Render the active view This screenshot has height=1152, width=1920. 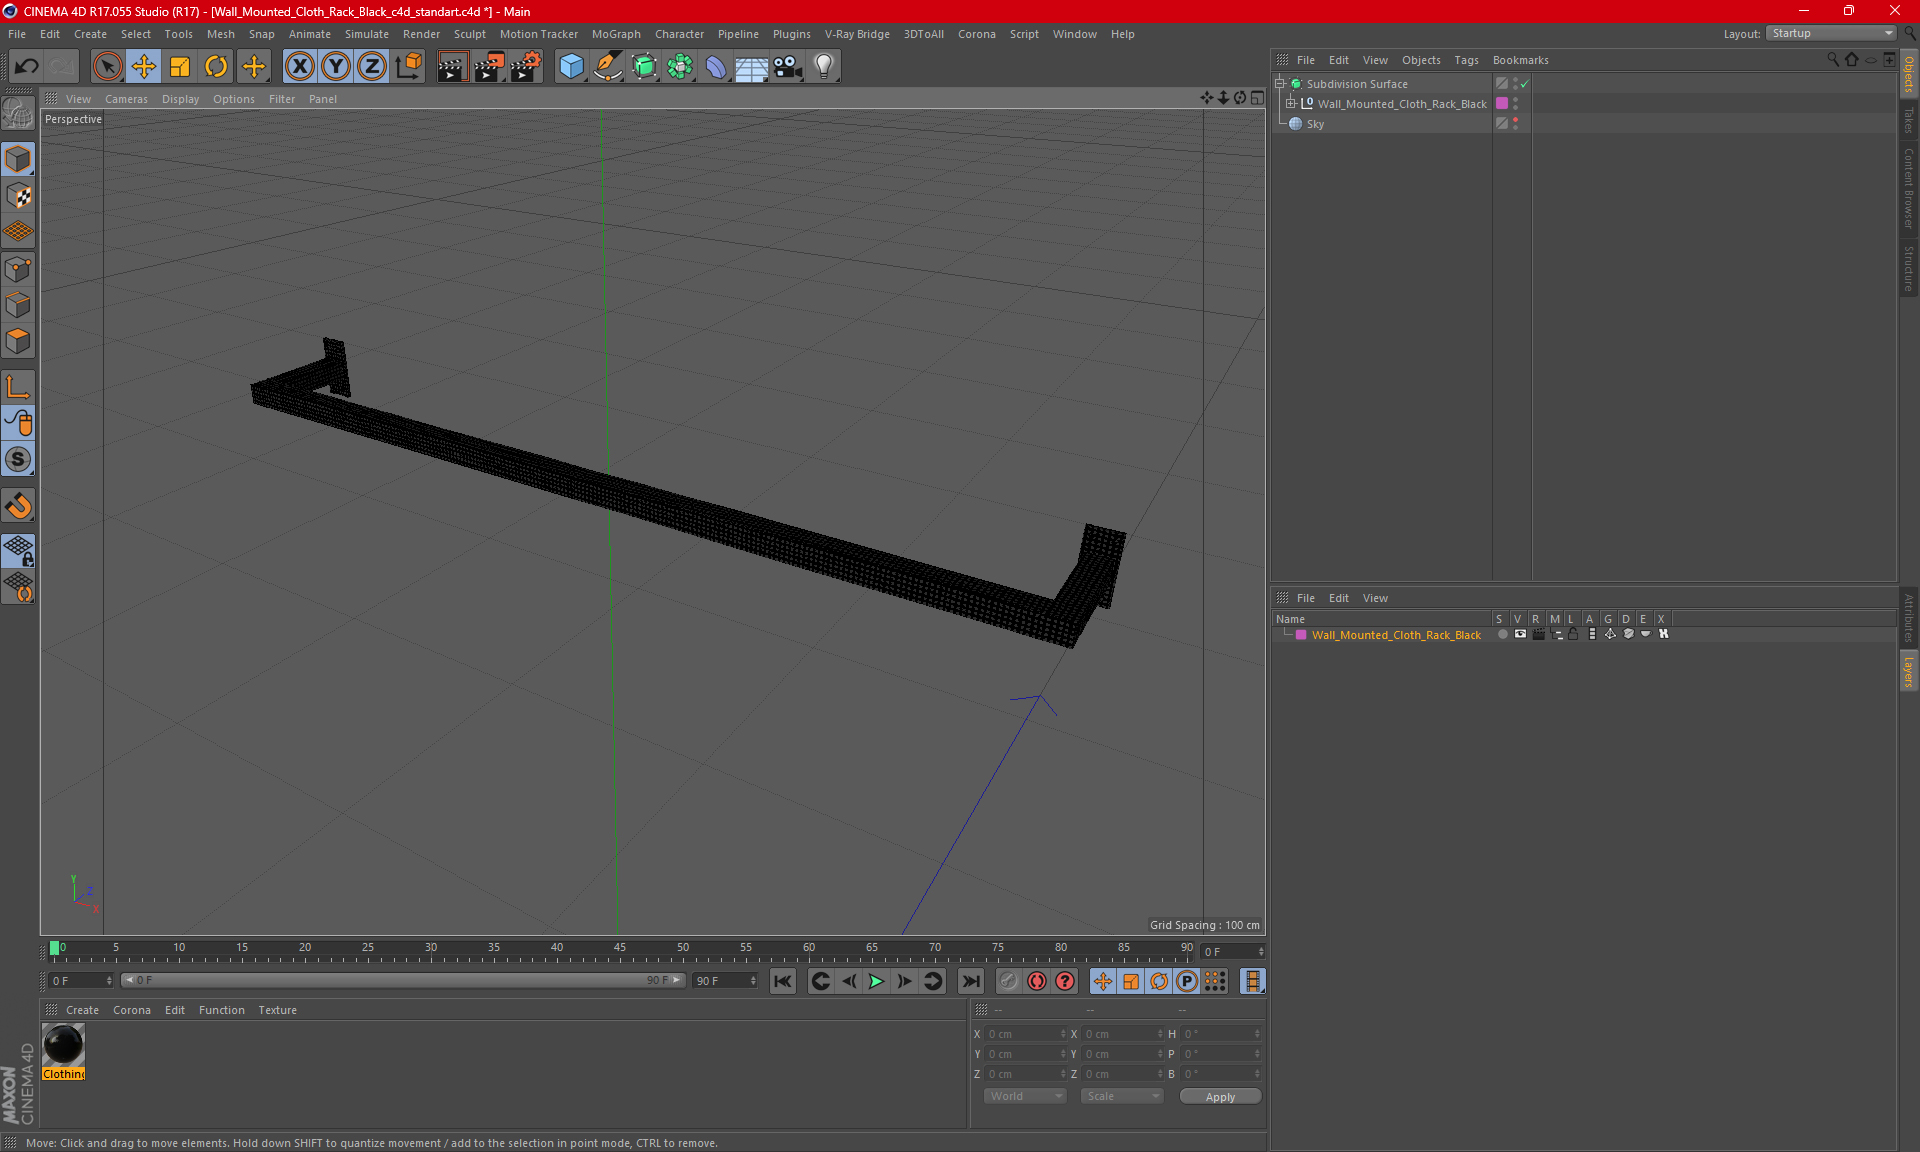point(452,66)
